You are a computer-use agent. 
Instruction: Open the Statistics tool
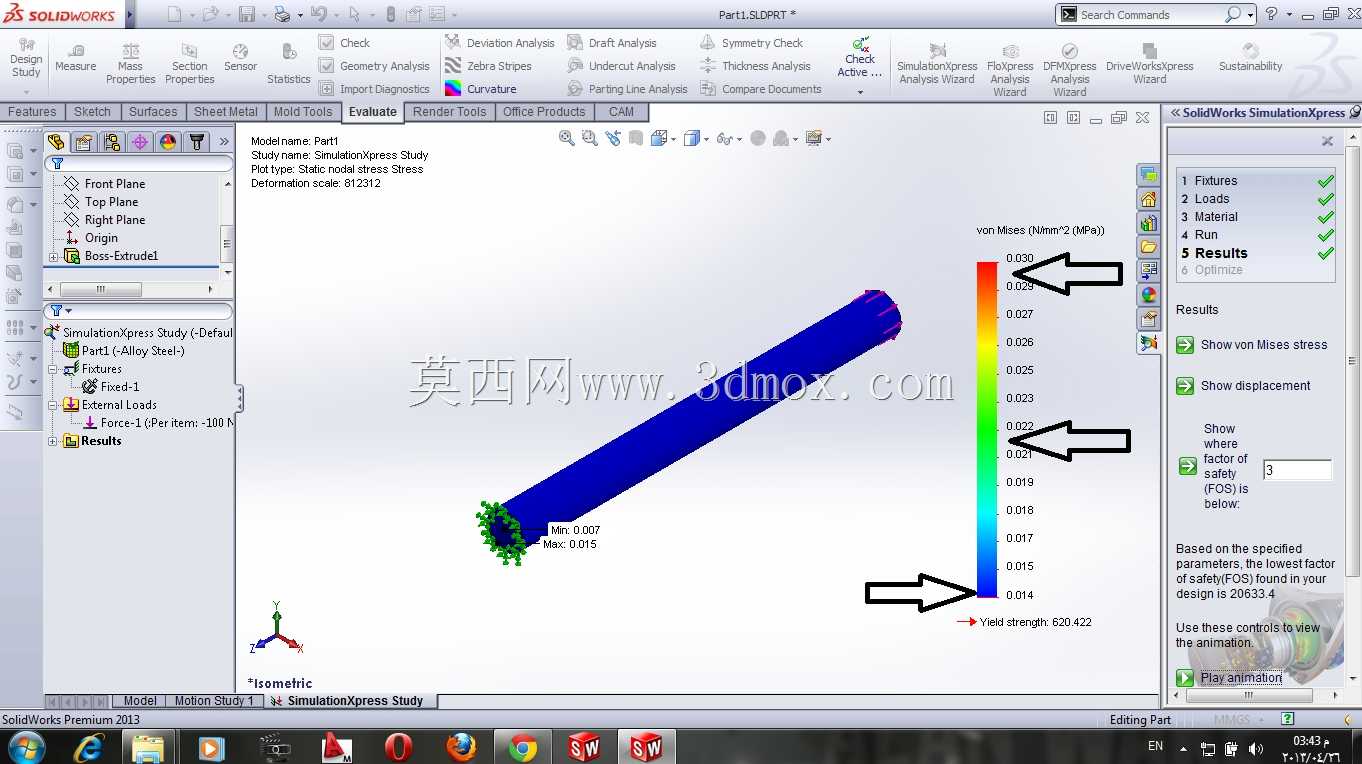[289, 64]
